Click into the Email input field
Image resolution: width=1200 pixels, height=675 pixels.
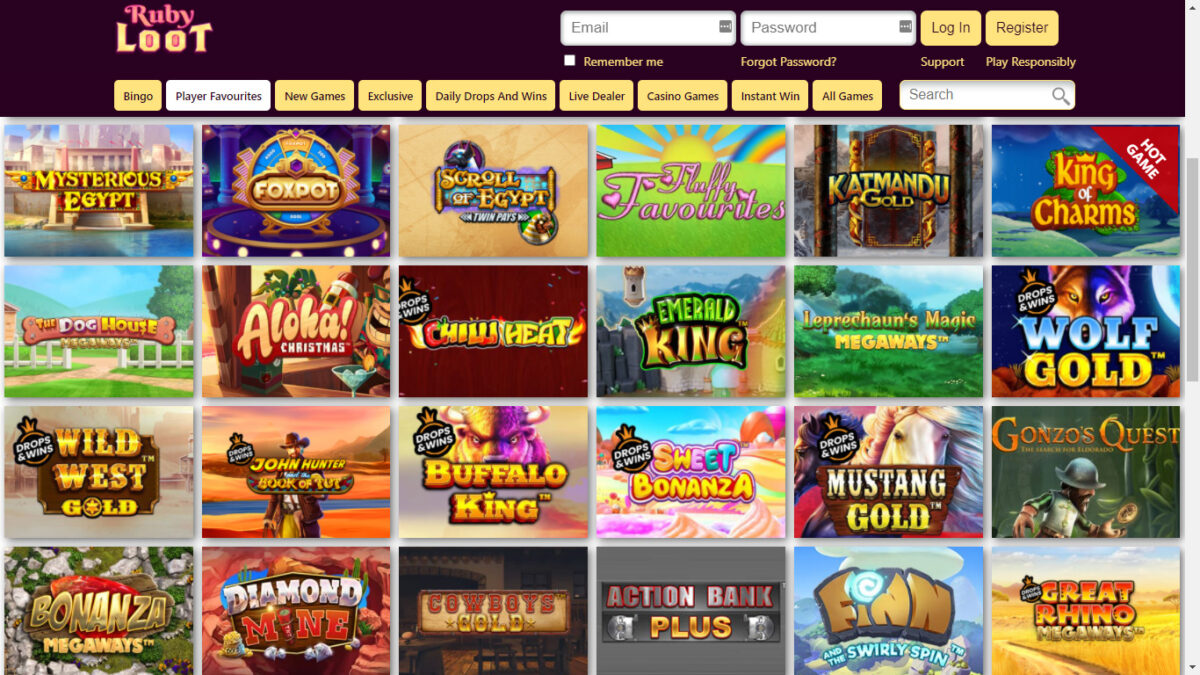tap(648, 28)
